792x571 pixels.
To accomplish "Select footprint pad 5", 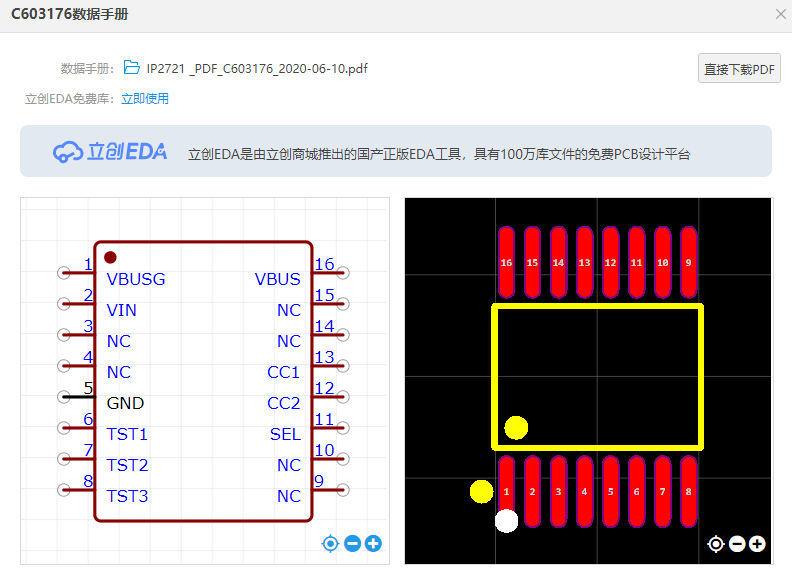I will (610, 491).
